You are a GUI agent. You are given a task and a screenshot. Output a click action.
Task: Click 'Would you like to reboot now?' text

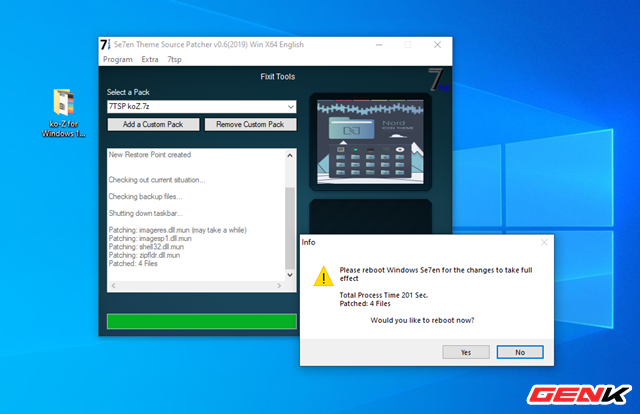pos(422,321)
